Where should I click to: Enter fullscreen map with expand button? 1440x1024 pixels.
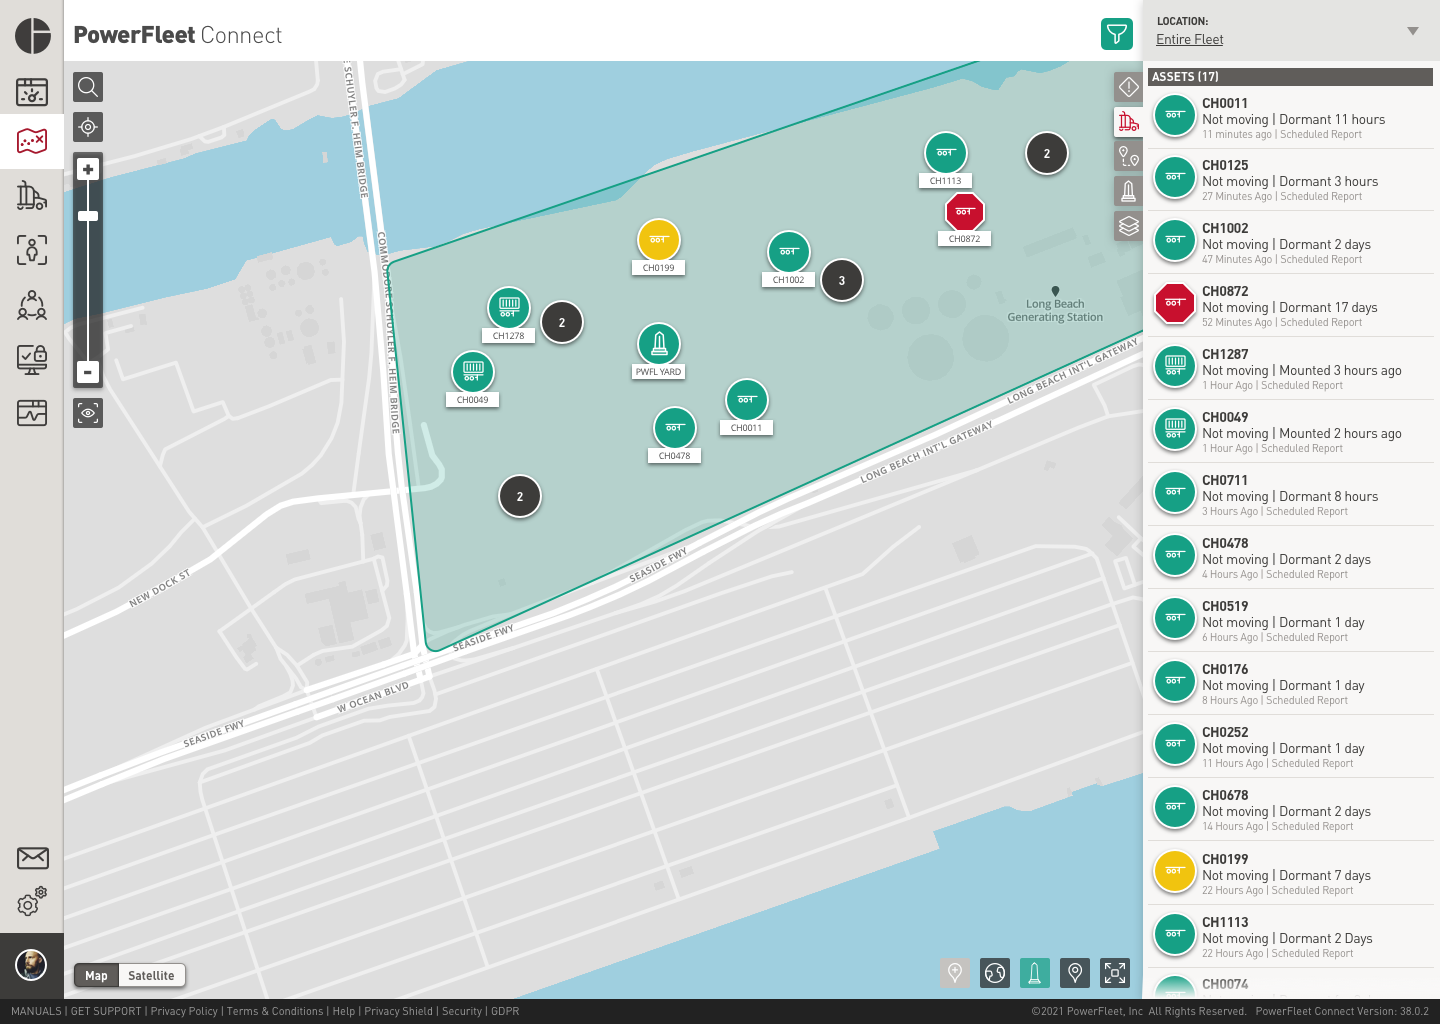(x=1115, y=972)
